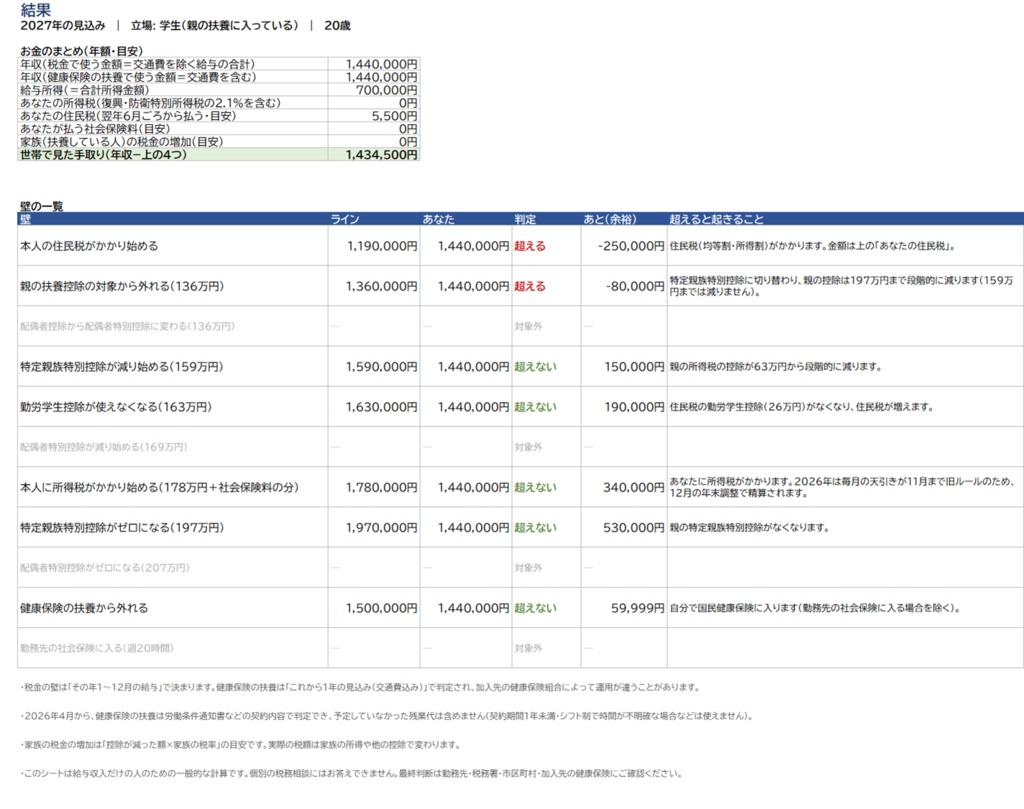1024x809 pixels.
Task: Click the あなたの住民税(翌年6月ごろから払う・目安) label
Action: tap(128, 116)
